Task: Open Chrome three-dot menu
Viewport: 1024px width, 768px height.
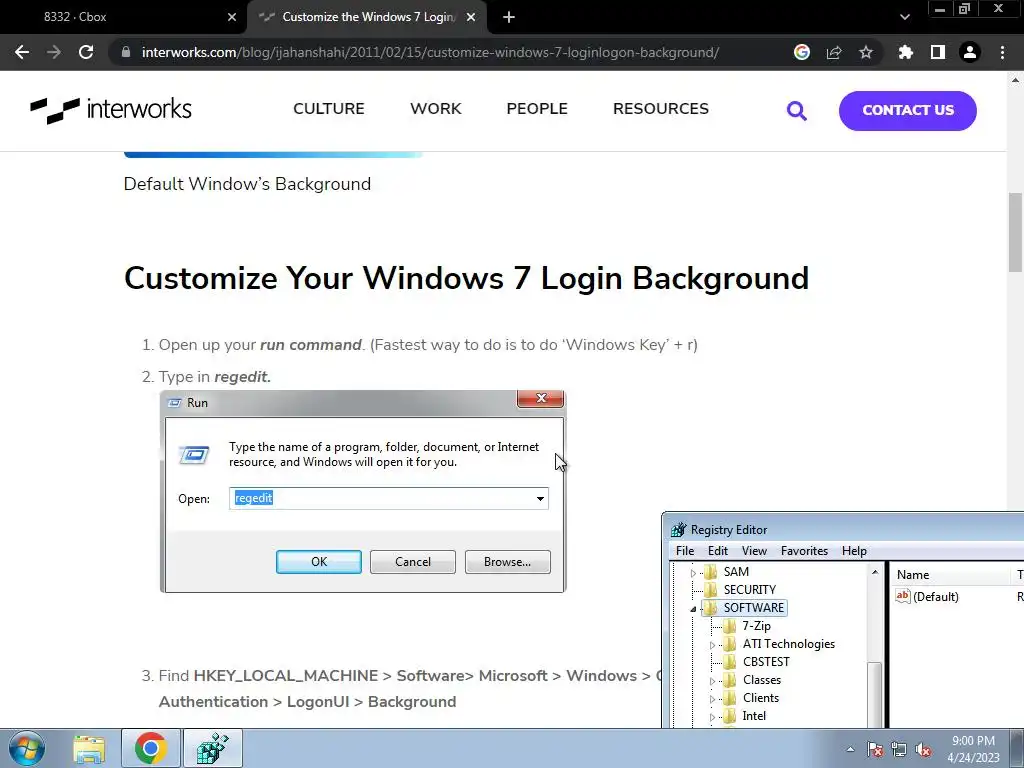Action: [x=1002, y=52]
